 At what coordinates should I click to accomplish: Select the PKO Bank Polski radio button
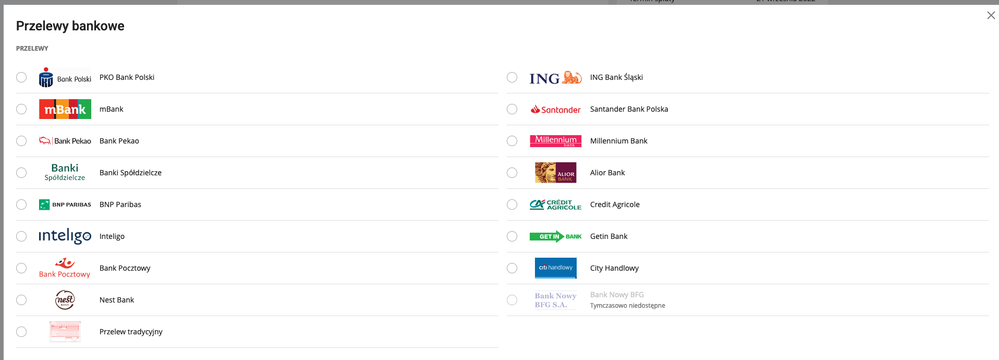22,77
